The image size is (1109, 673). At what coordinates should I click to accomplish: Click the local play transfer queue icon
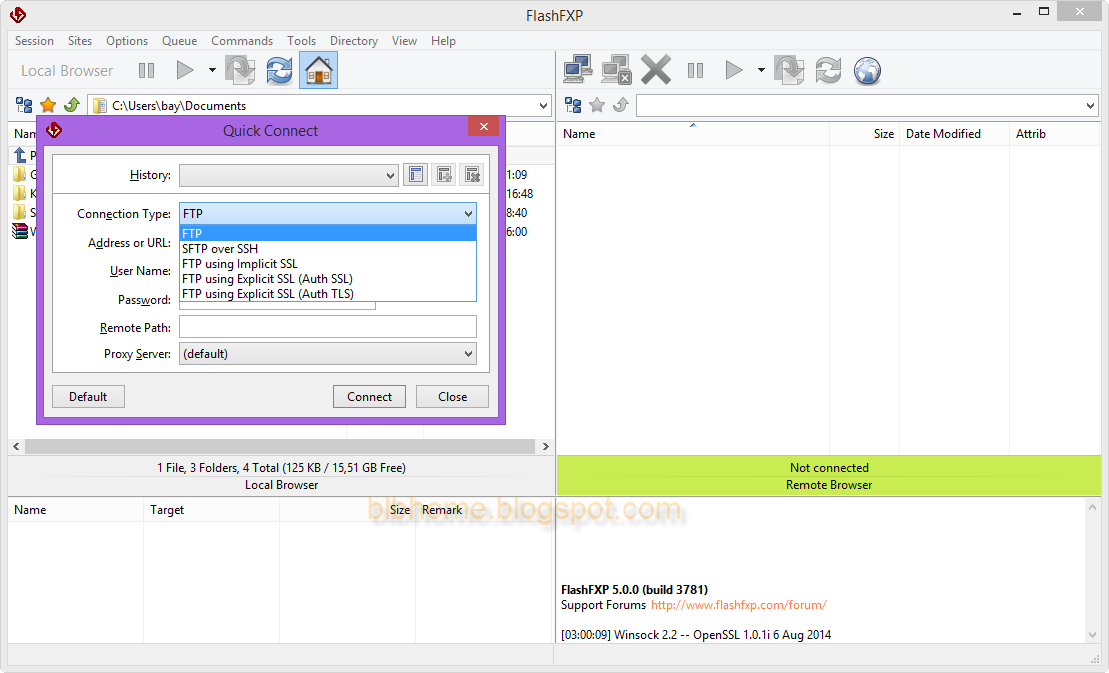185,70
